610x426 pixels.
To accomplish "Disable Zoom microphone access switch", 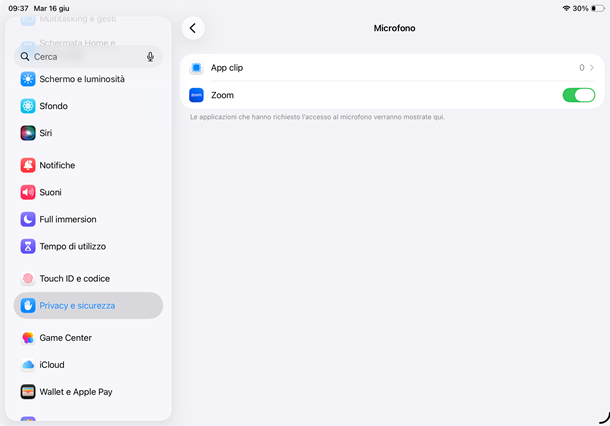I will tap(578, 95).
